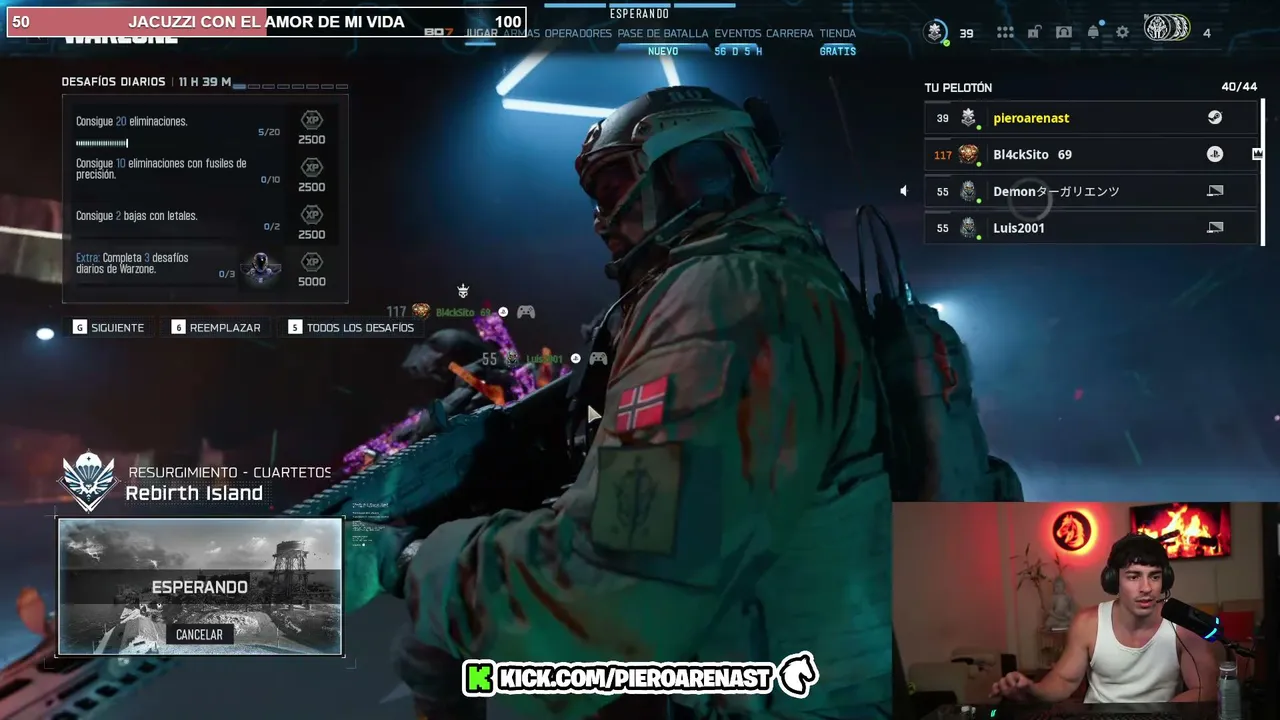The image size is (1280, 720).
Task: Click the XP icon for the 20 eliminations challenge
Action: pyautogui.click(x=312, y=120)
